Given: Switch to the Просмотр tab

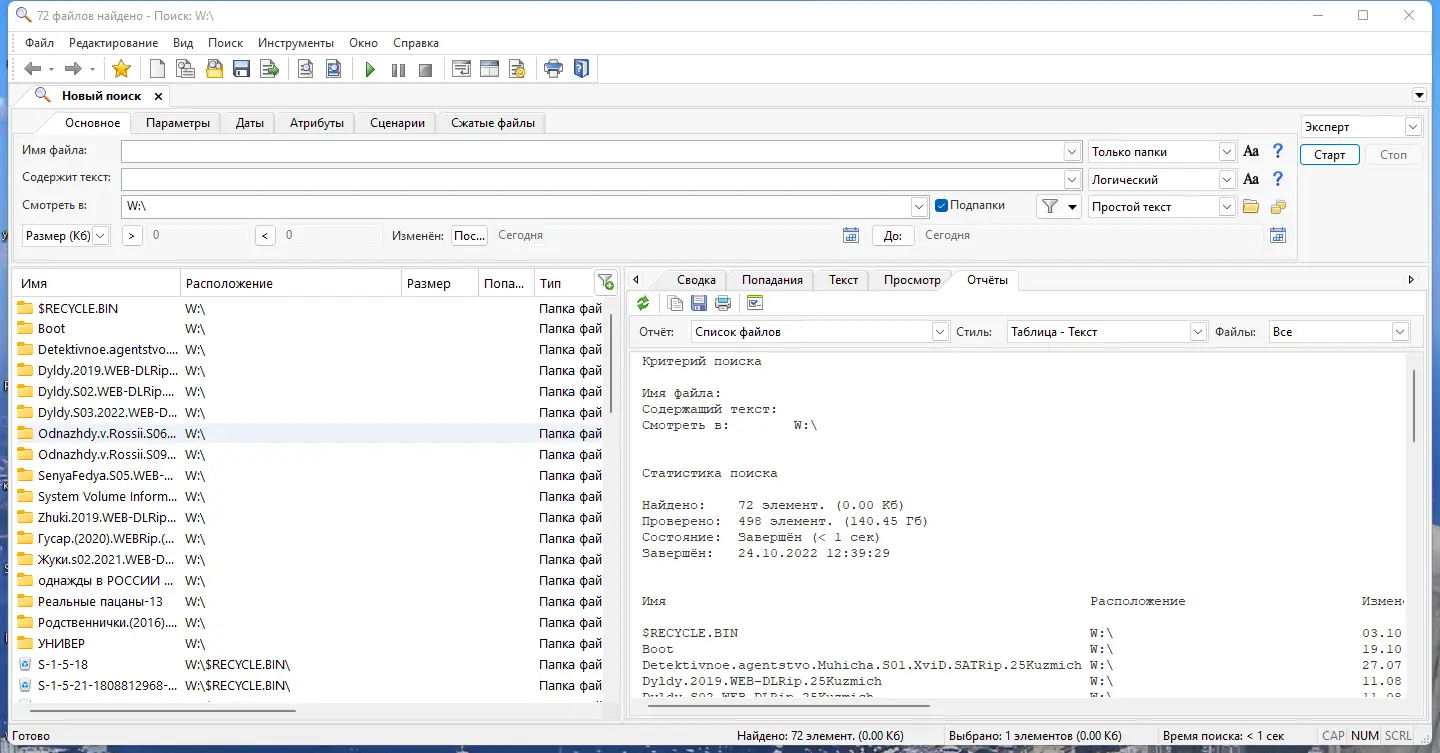Looking at the screenshot, I should point(913,280).
